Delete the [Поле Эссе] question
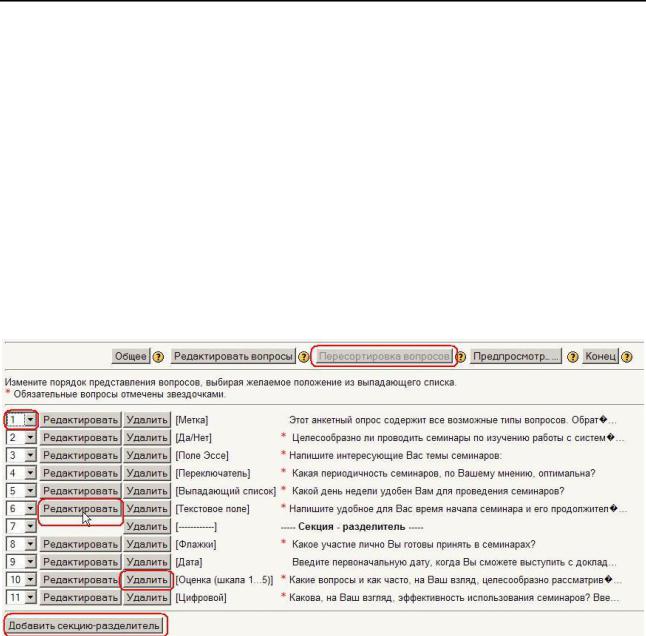The width and height of the screenshot is (646, 636). tap(147, 455)
